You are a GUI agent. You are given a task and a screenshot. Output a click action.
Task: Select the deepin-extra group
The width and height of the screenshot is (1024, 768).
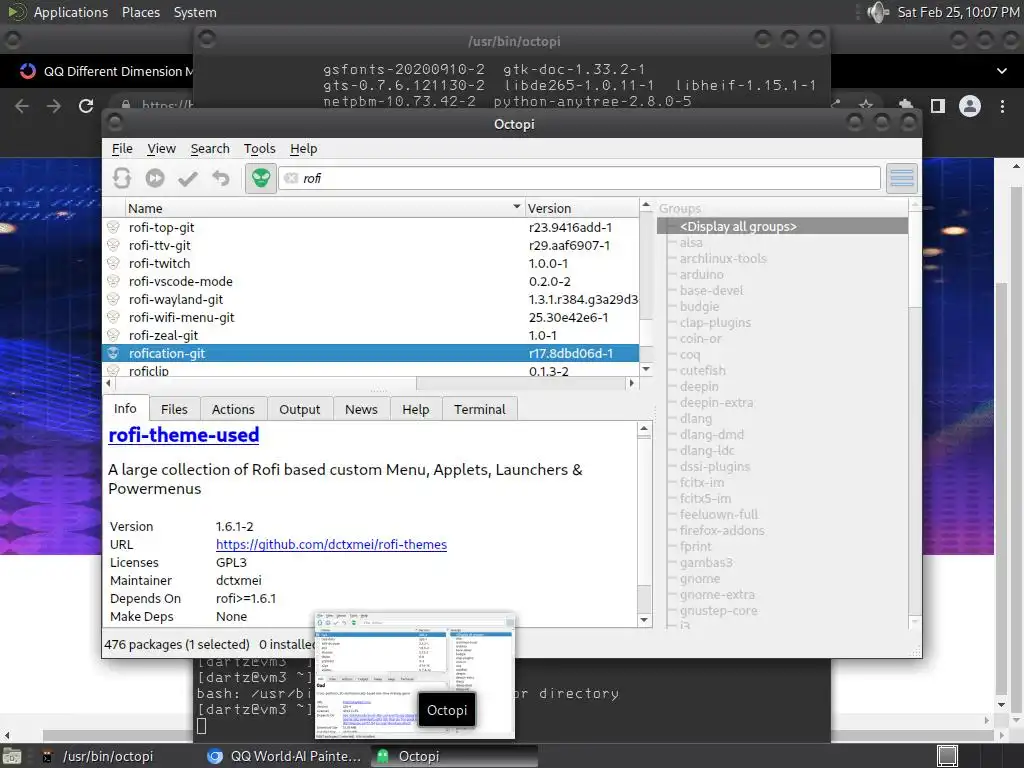click(716, 402)
